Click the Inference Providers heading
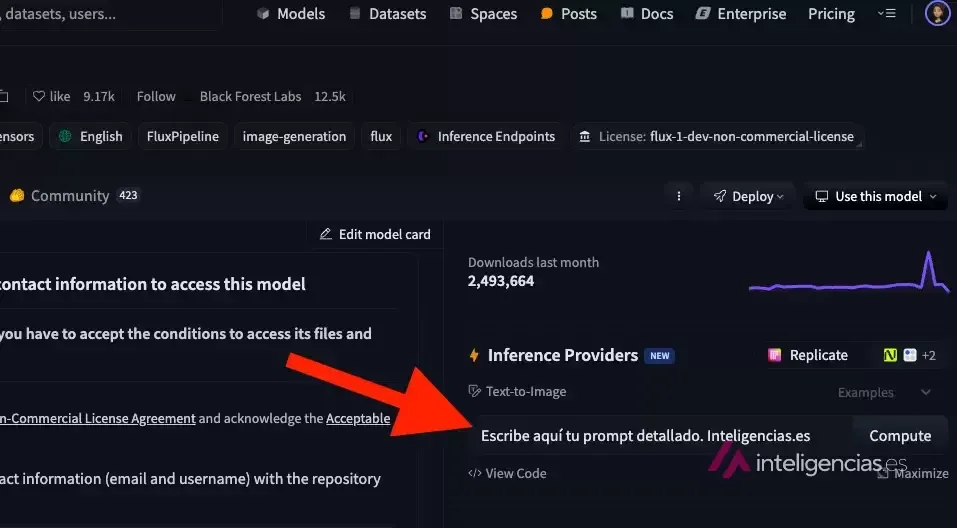 point(563,355)
